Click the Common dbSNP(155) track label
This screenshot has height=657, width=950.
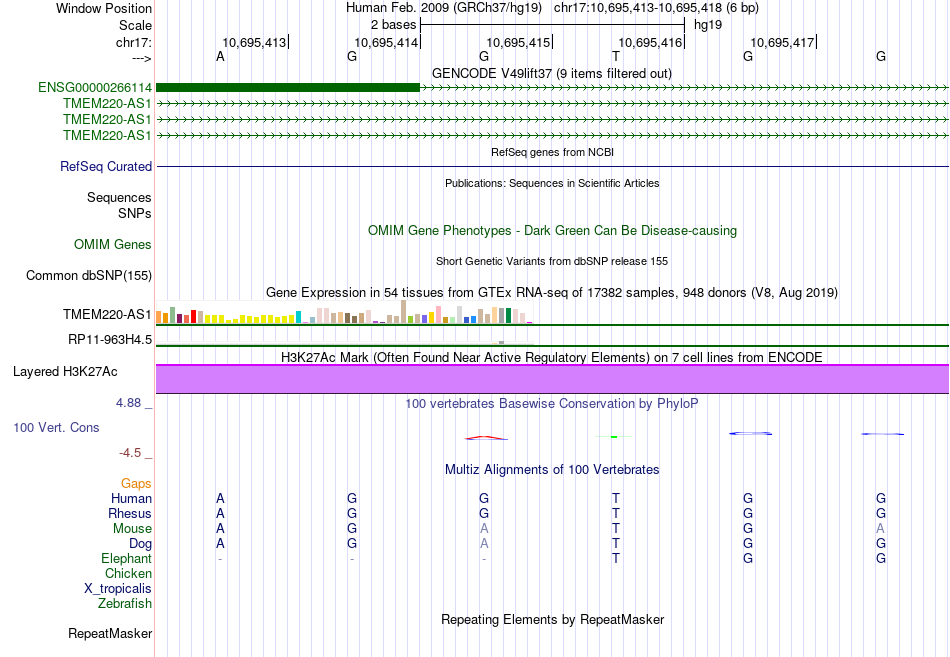[x=89, y=275]
